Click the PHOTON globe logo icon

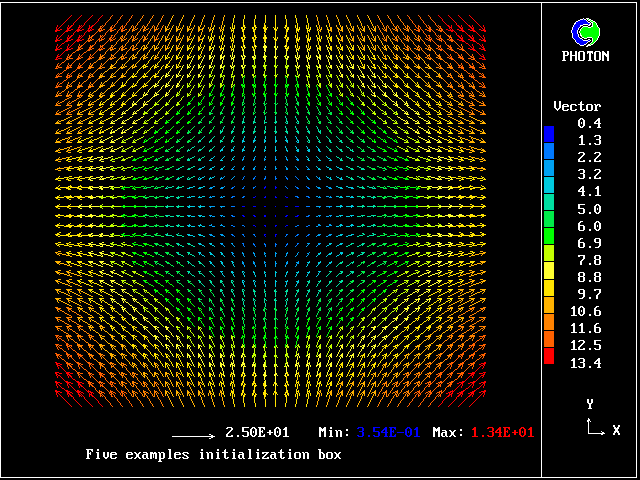click(x=585, y=32)
